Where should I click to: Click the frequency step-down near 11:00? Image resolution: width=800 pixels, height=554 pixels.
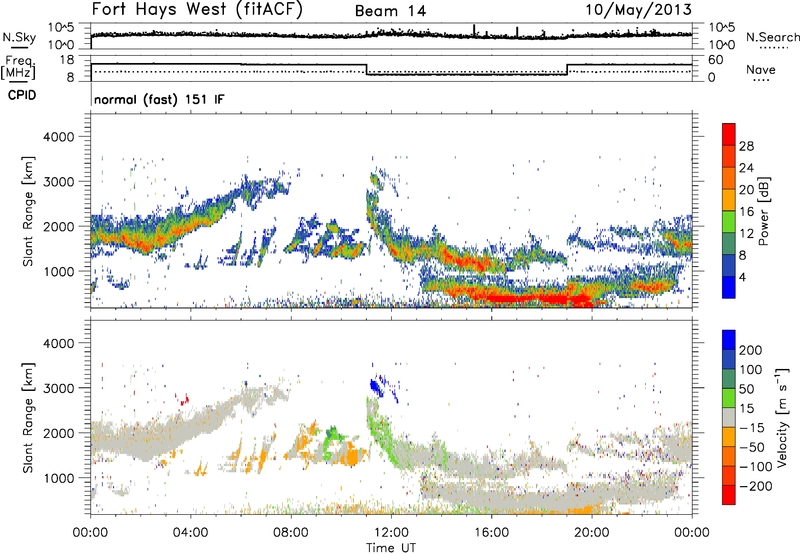367,69
